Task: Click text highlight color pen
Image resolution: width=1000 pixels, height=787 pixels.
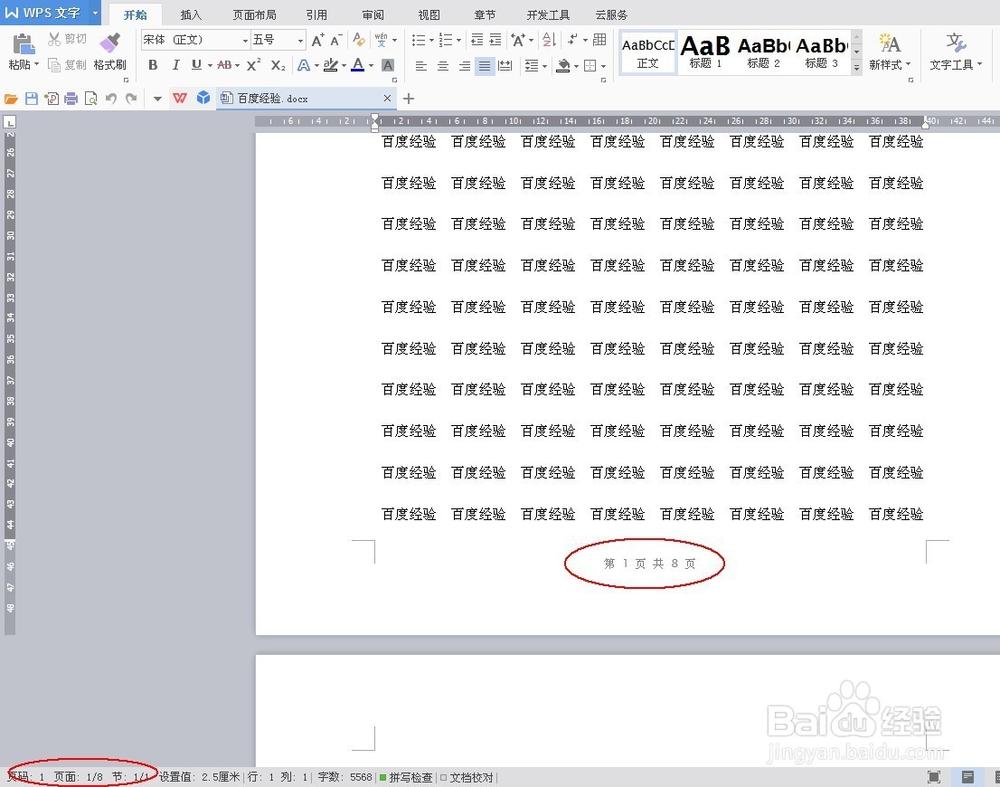Action: (330, 65)
